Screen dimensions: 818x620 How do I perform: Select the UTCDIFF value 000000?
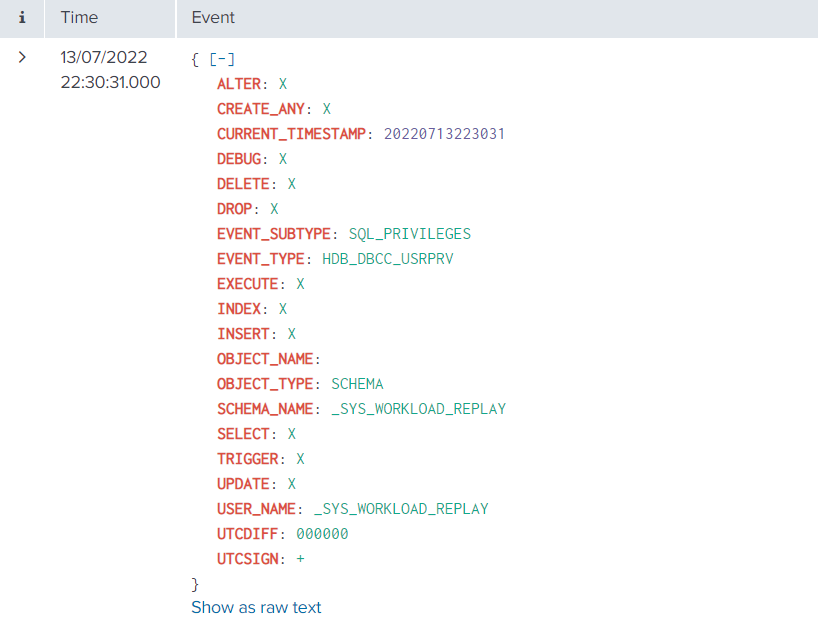pos(322,534)
